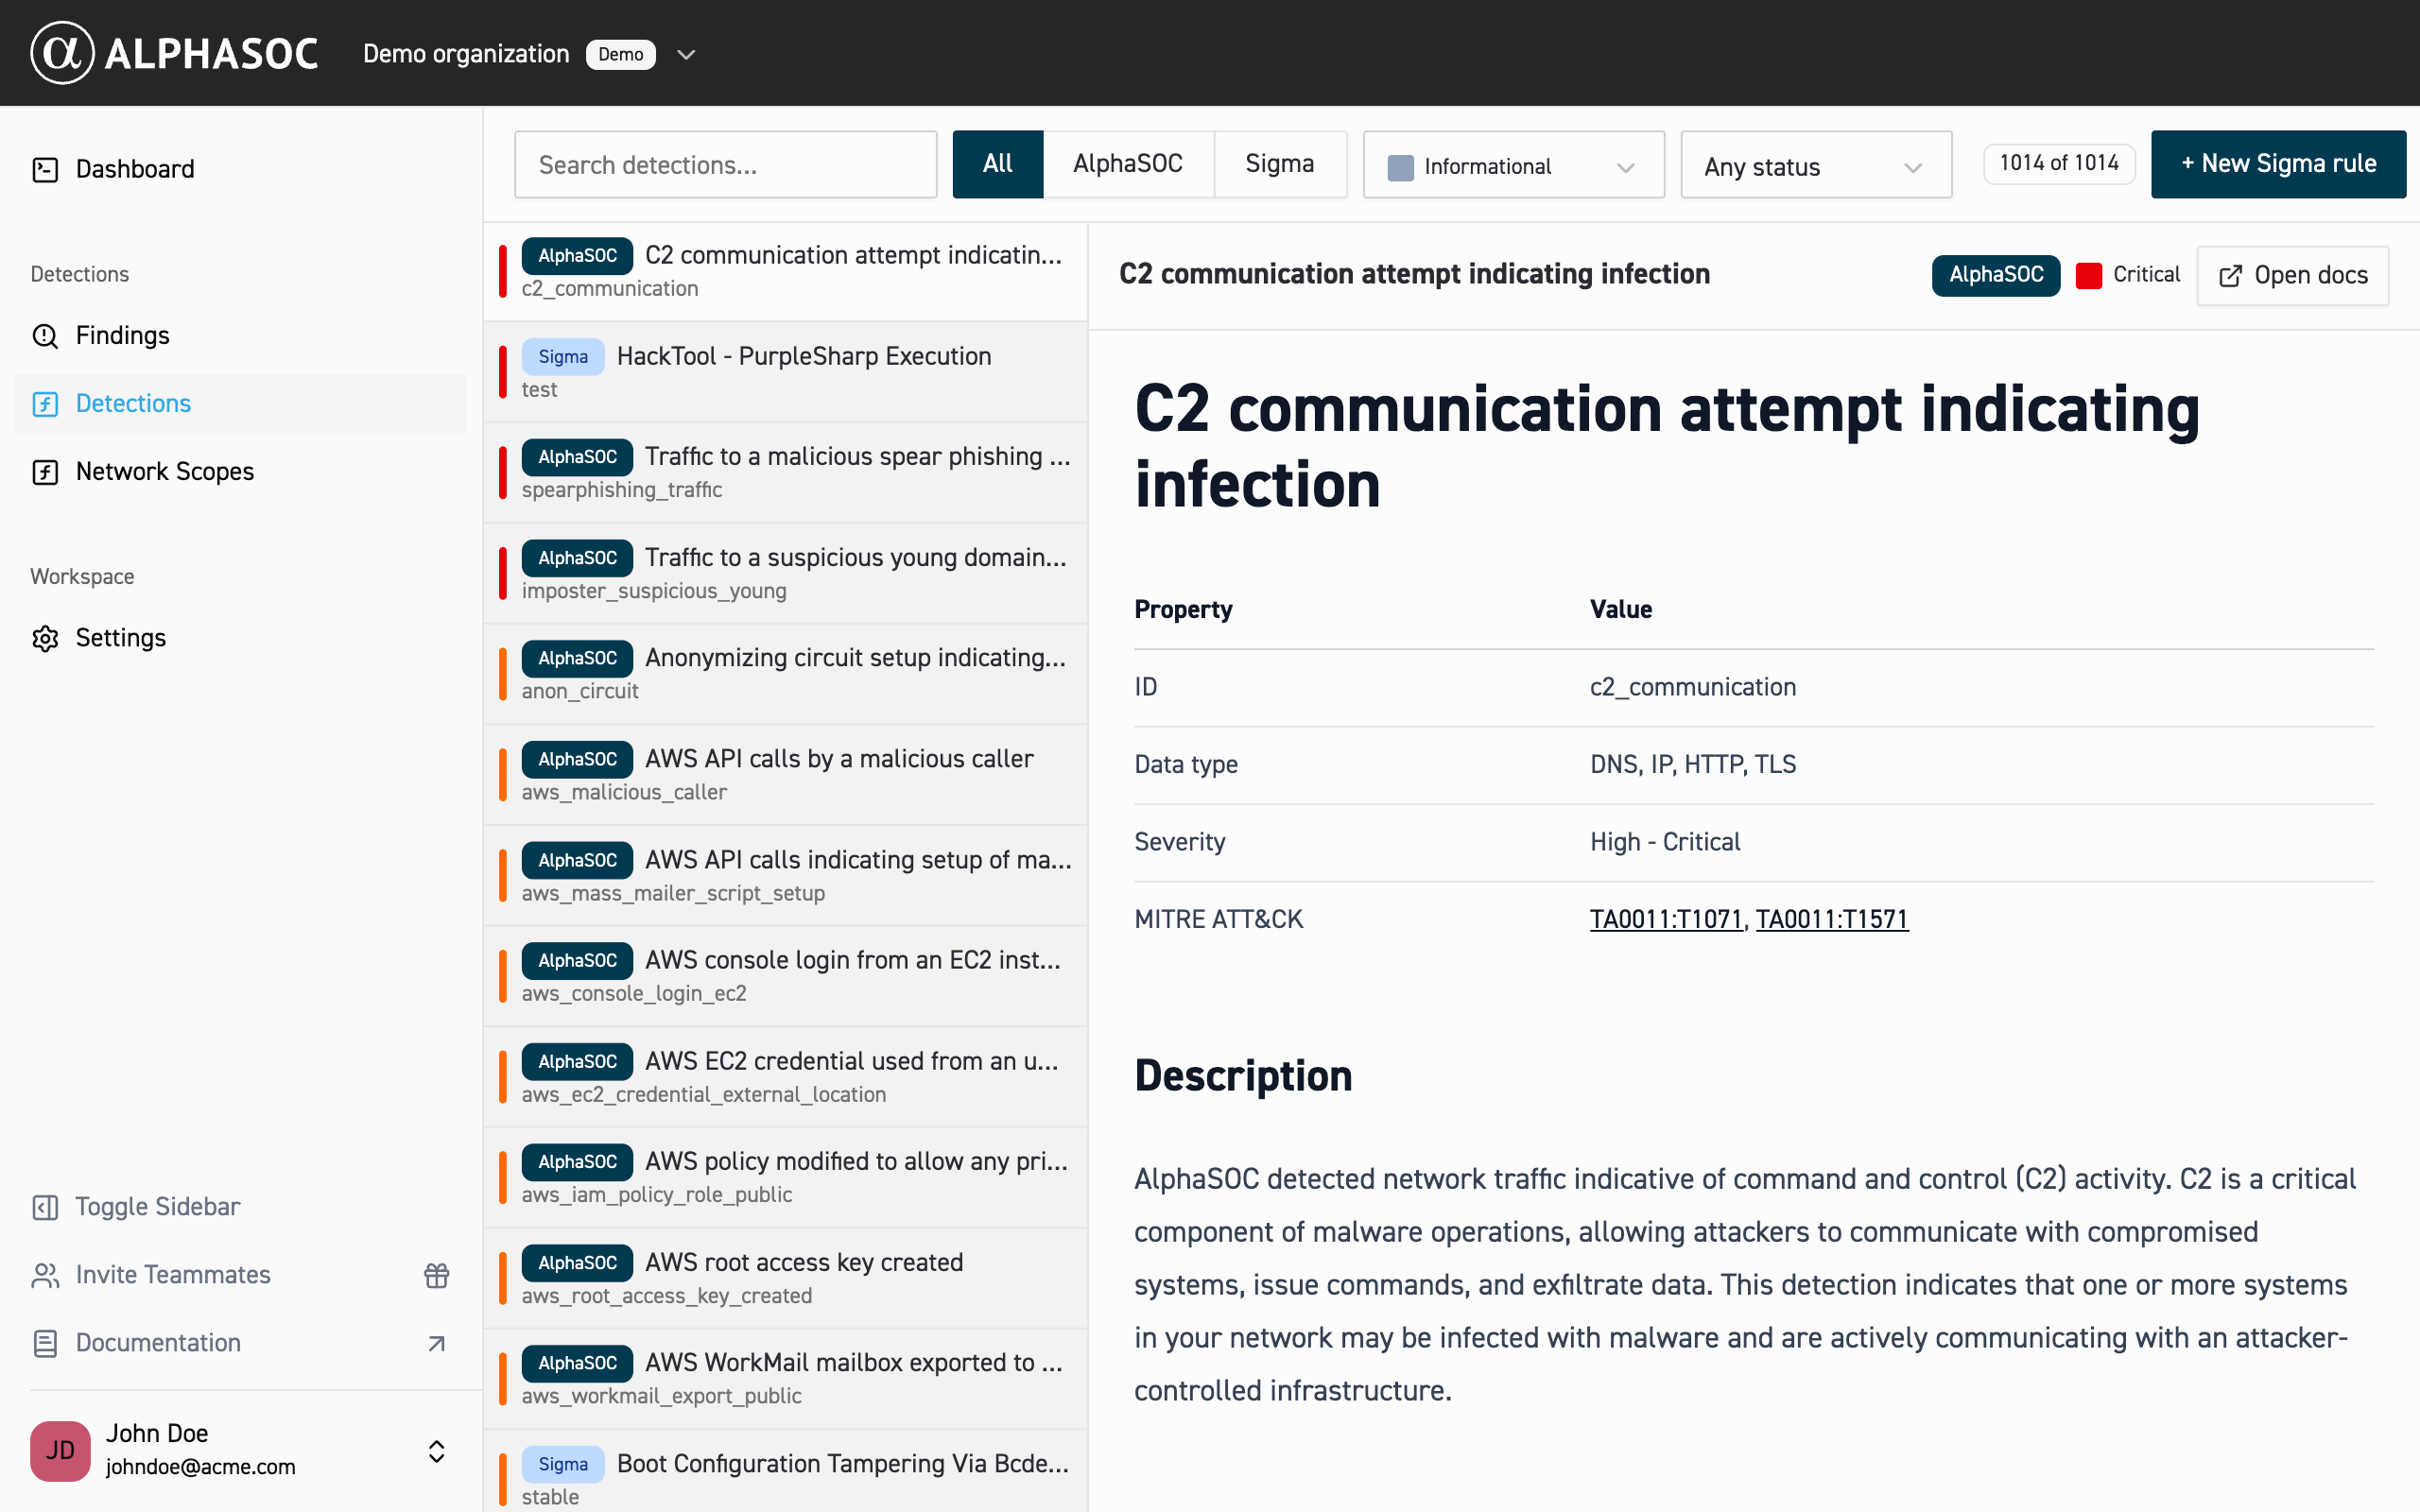
Task: Select the AlphaSOC filter tab
Action: pyautogui.click(x=1128, y=164)
